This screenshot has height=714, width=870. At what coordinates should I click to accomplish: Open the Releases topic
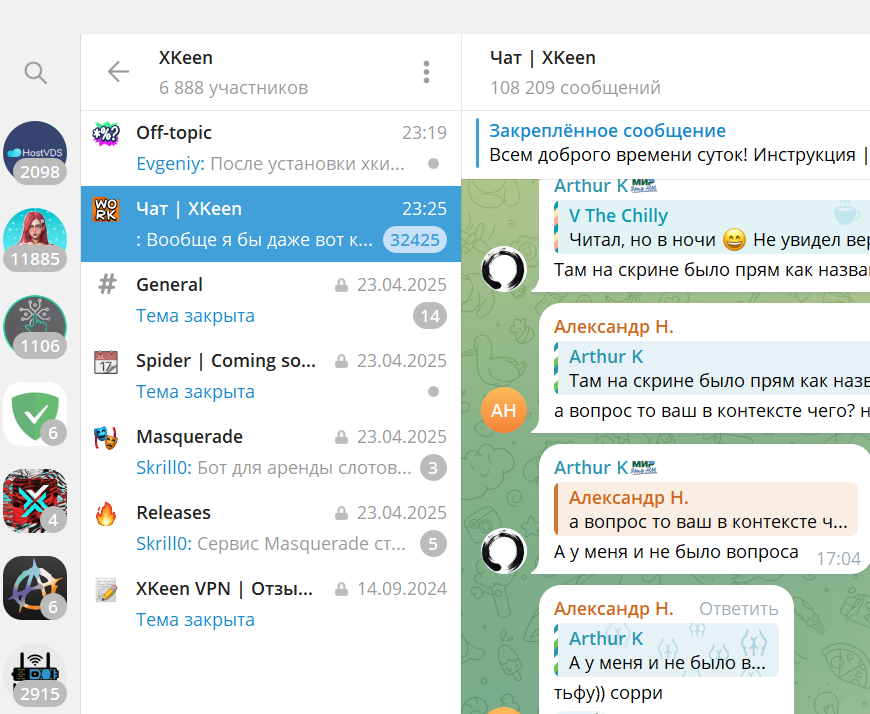pyautogui.click(x=271, y=528)
